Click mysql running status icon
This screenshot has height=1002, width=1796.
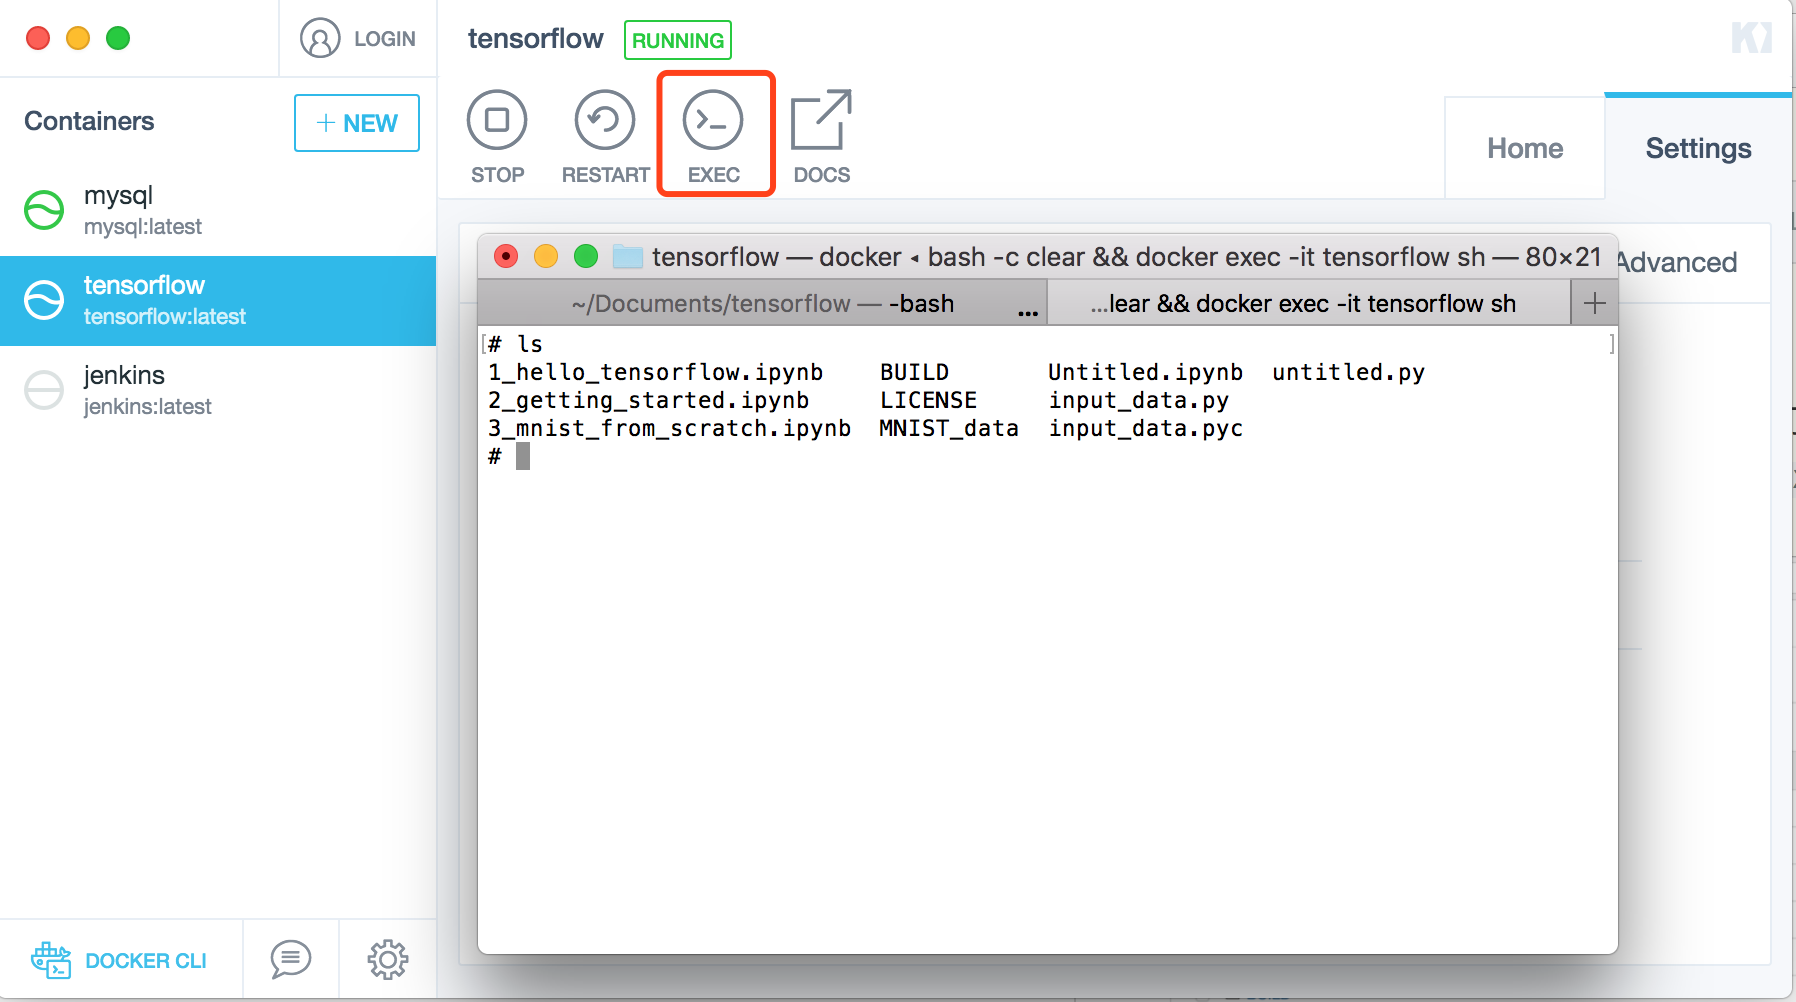44,210
